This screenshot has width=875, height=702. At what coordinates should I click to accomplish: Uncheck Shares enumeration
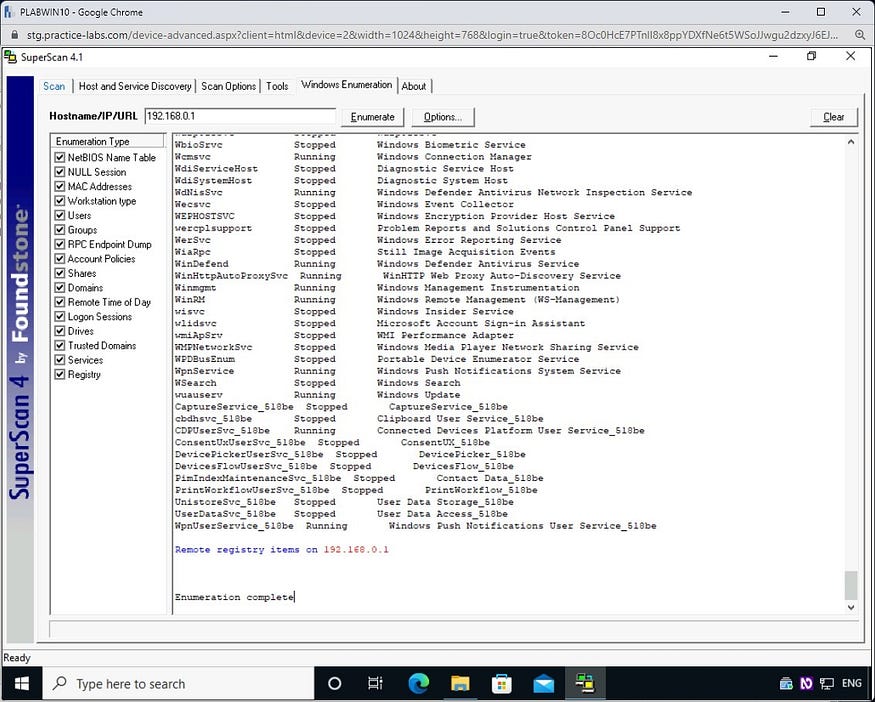[x=60, y=273]
